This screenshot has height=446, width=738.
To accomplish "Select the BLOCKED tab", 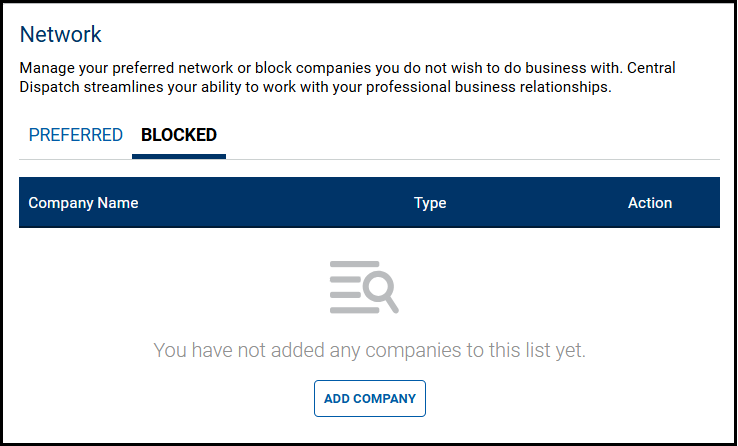I will coord(179,135).
